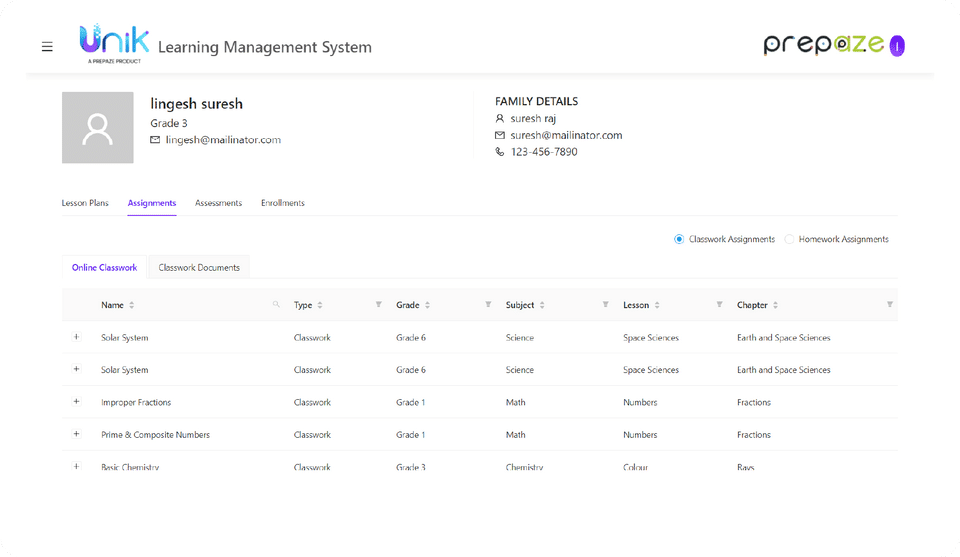Click lingesh@mailinator.com email address
The image size is (960, 557).
coord(223,140)
